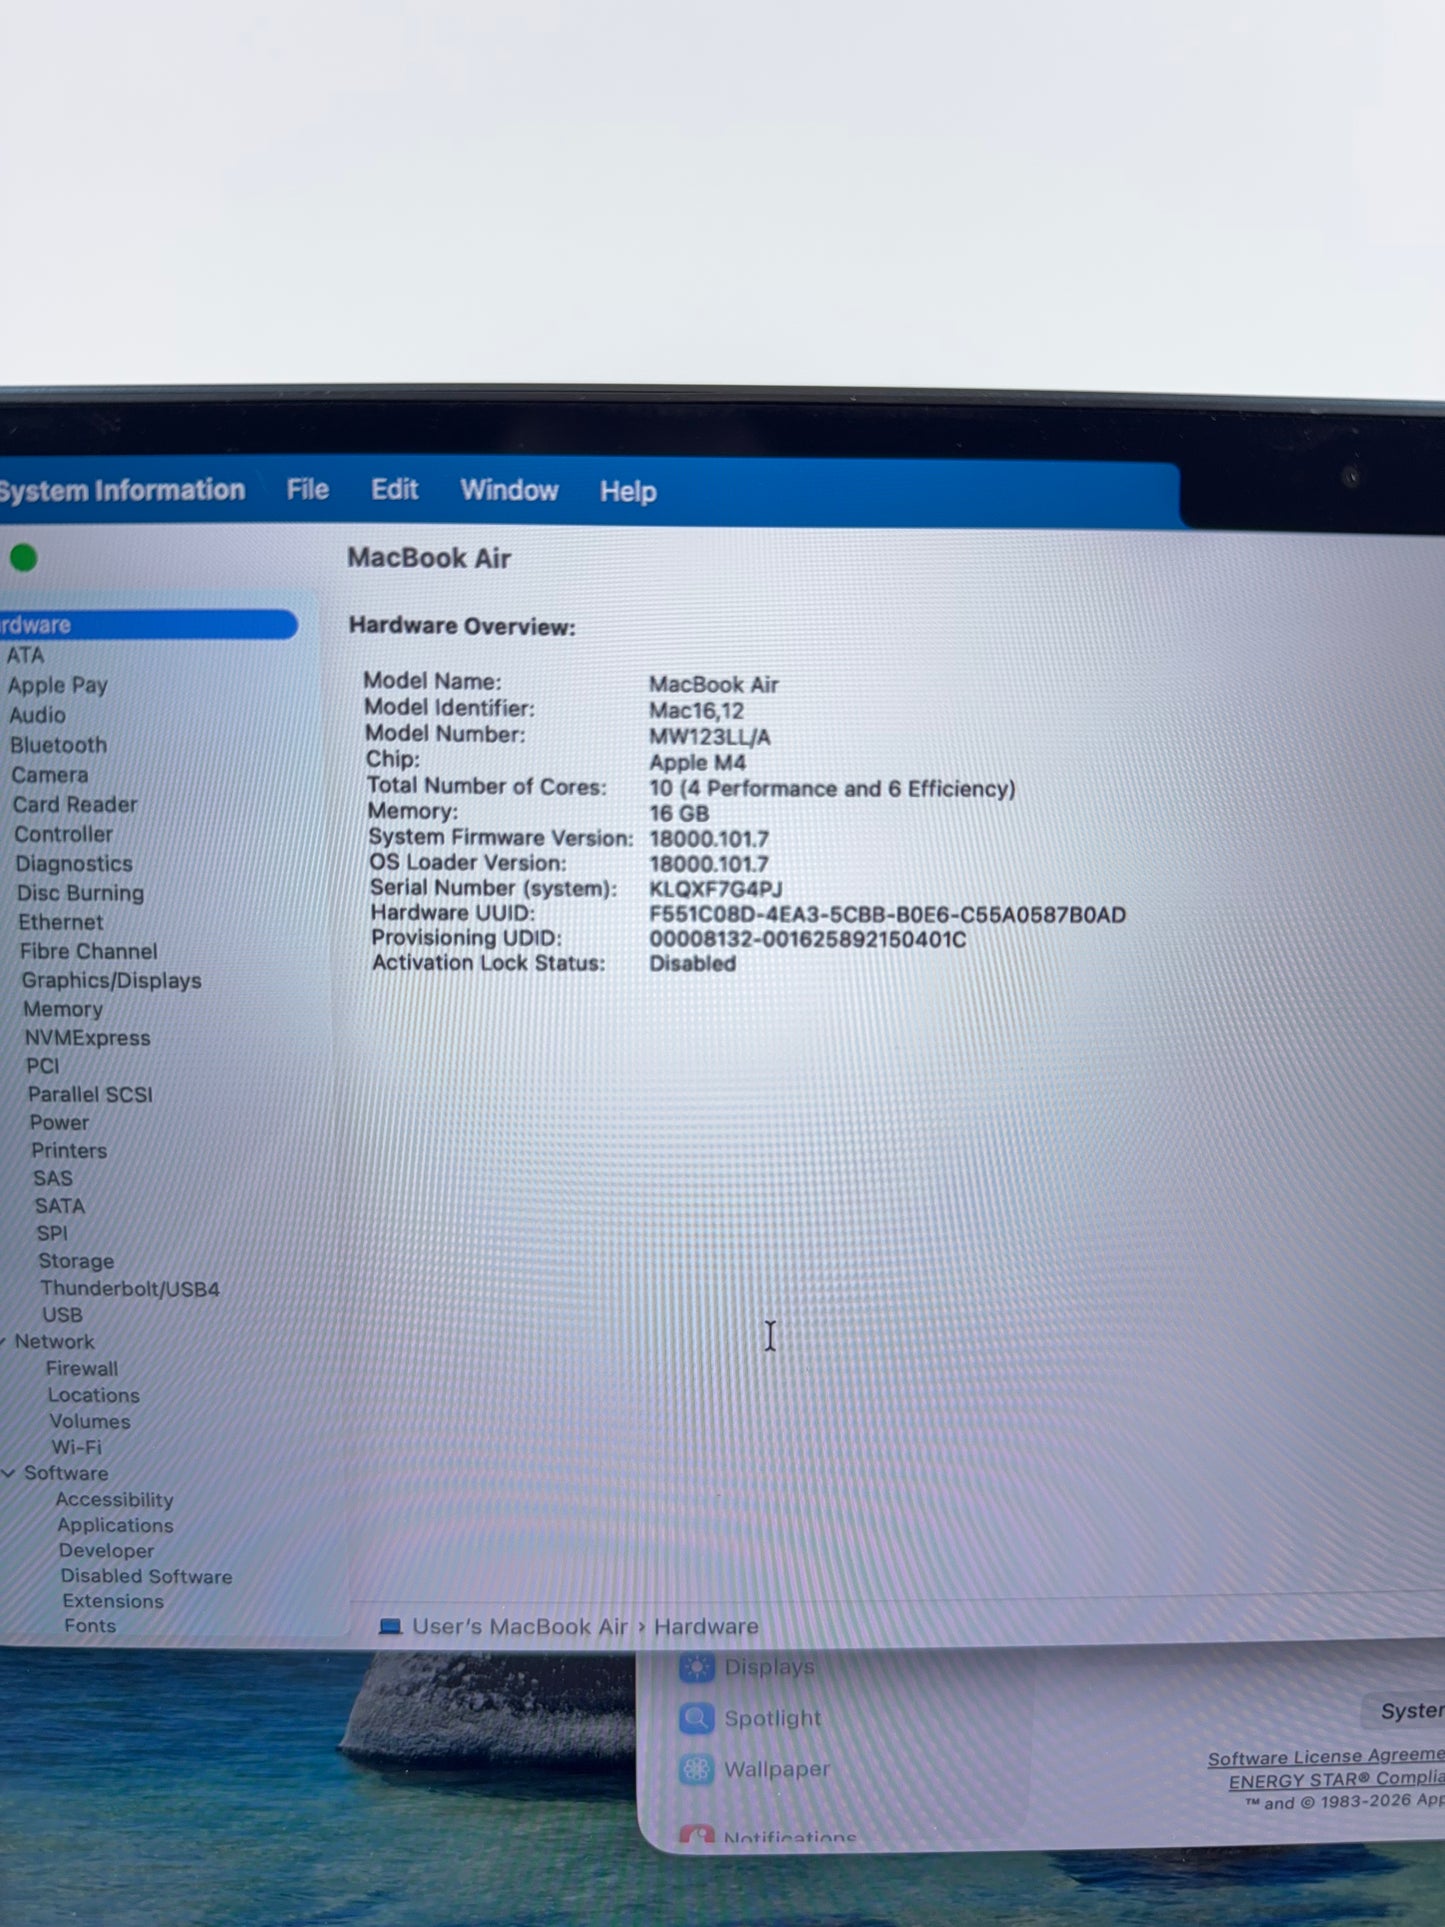Select SATA in the sidebar
Image resolution: width=1445 pixels, height=1927 pixels.
point(60,1206)
